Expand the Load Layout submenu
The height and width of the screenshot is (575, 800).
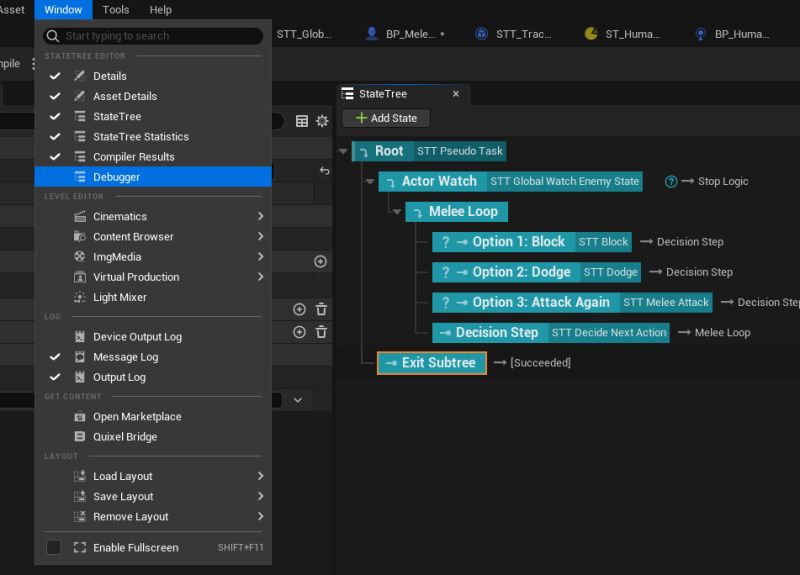153,476
